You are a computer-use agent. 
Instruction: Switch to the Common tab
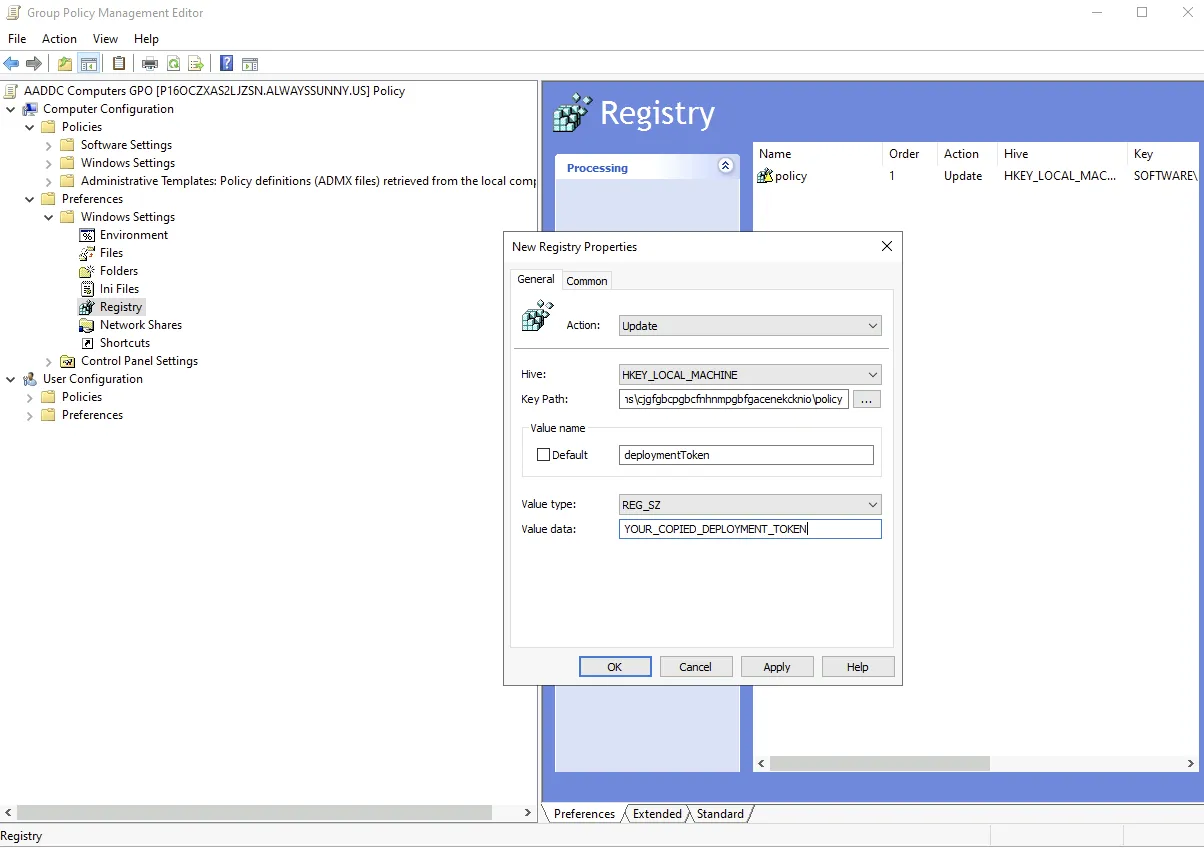pos(587,281)
